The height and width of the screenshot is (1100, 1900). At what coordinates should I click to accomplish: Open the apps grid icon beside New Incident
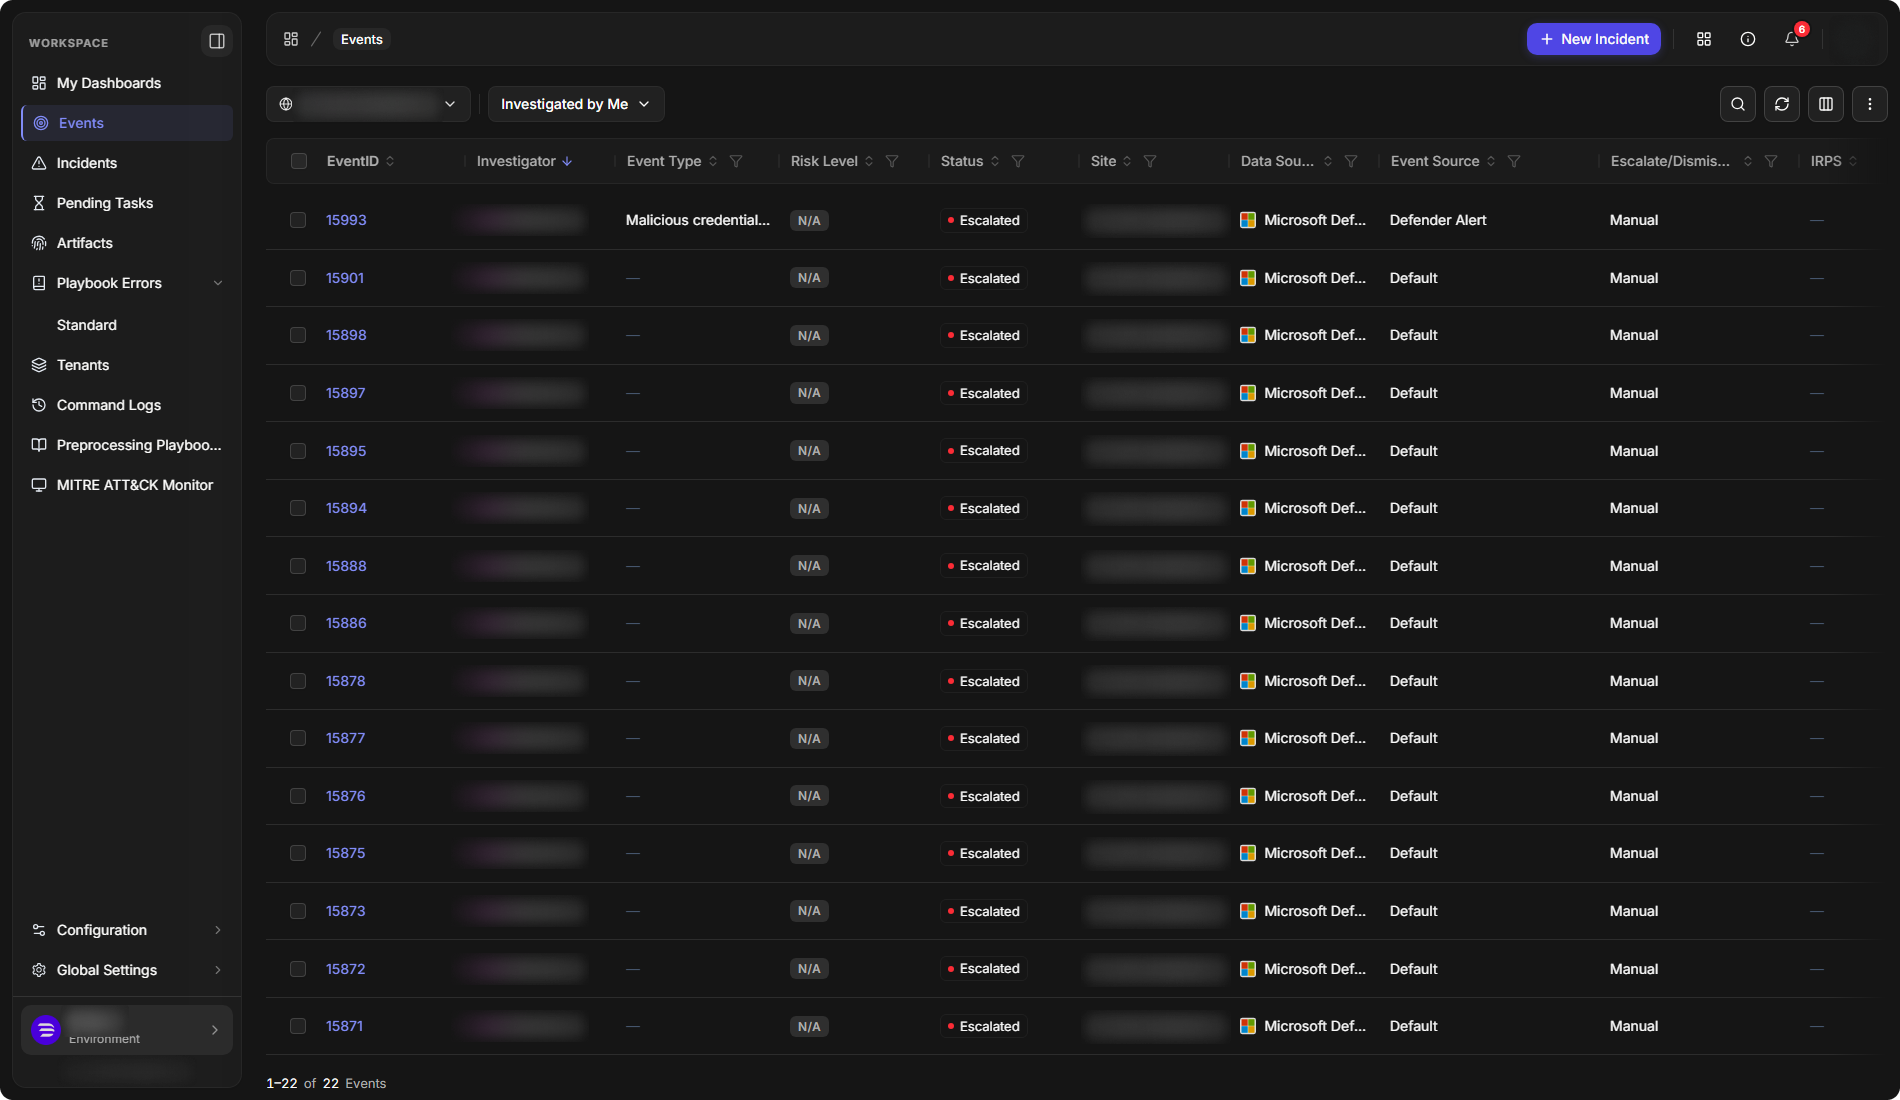pyautogui.click(x=1704, y=39)
